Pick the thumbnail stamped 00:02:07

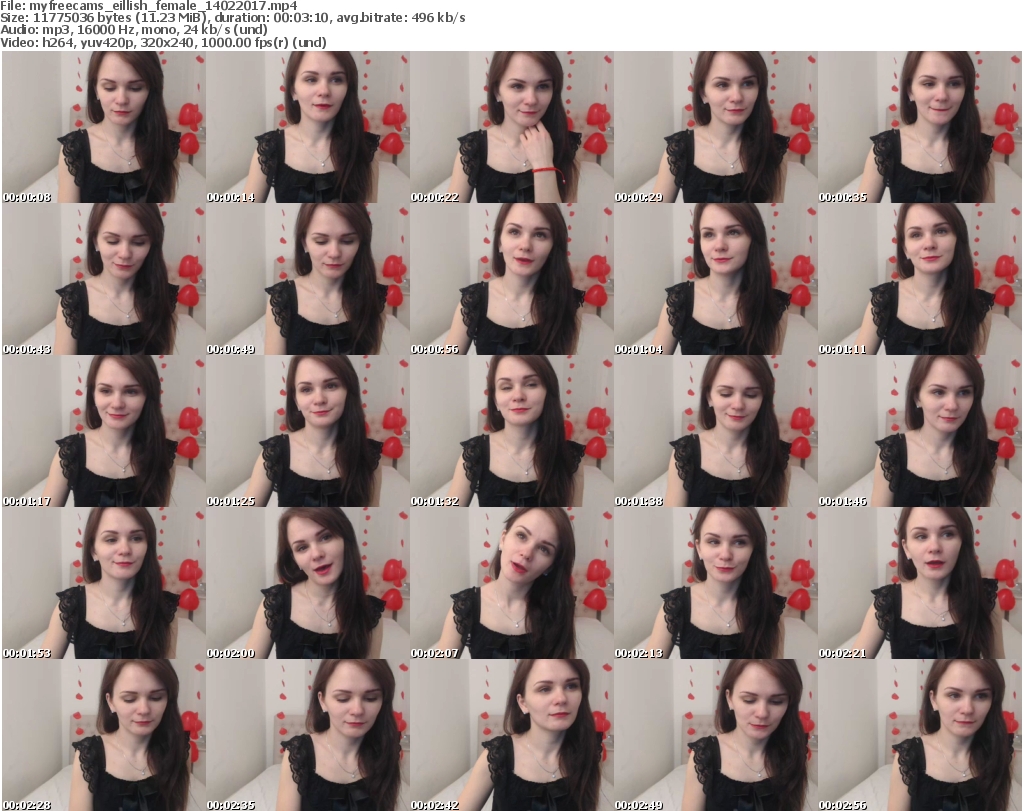(512, 583)
